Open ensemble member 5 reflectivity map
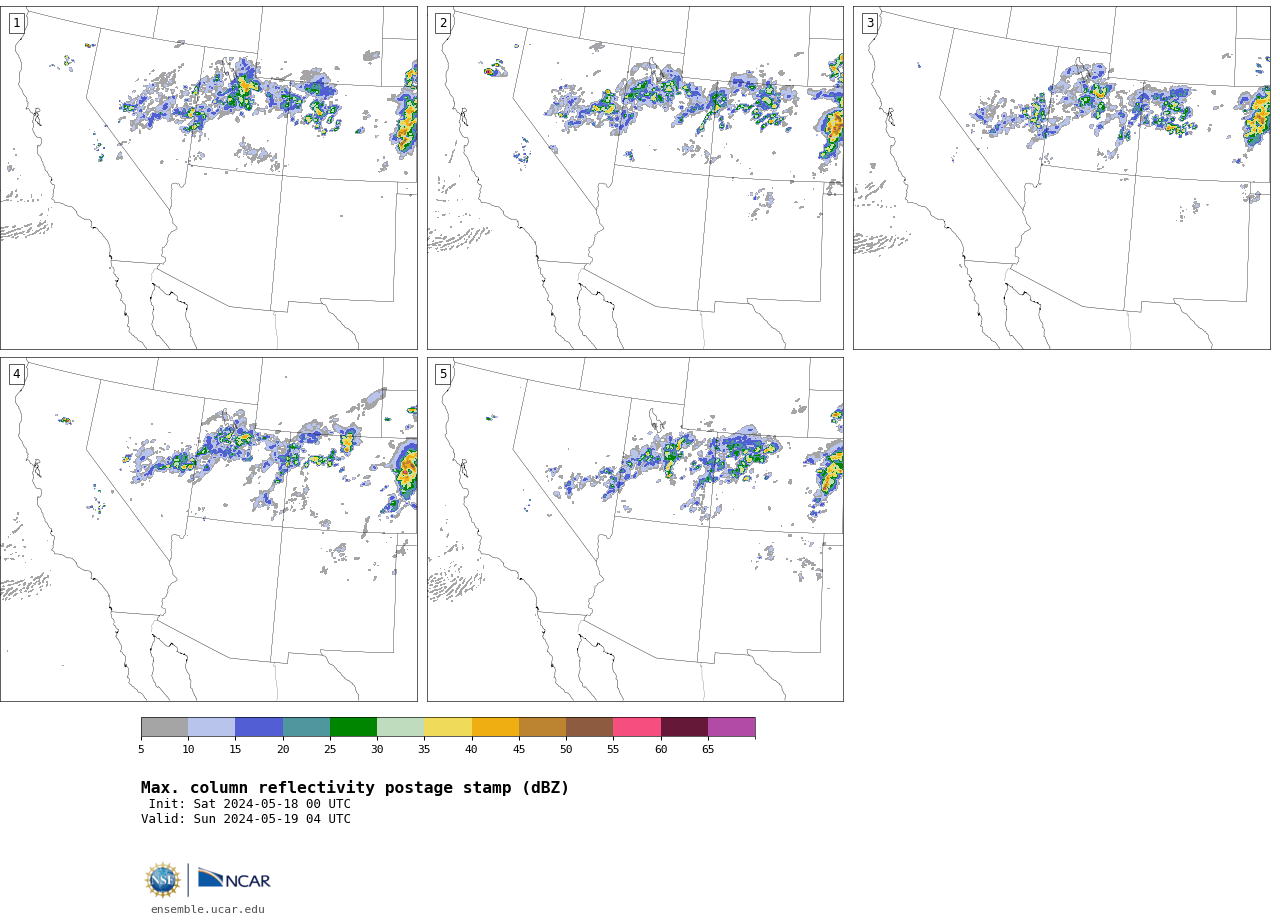Viewport: 1280px width, 920px height. point(635,529)
